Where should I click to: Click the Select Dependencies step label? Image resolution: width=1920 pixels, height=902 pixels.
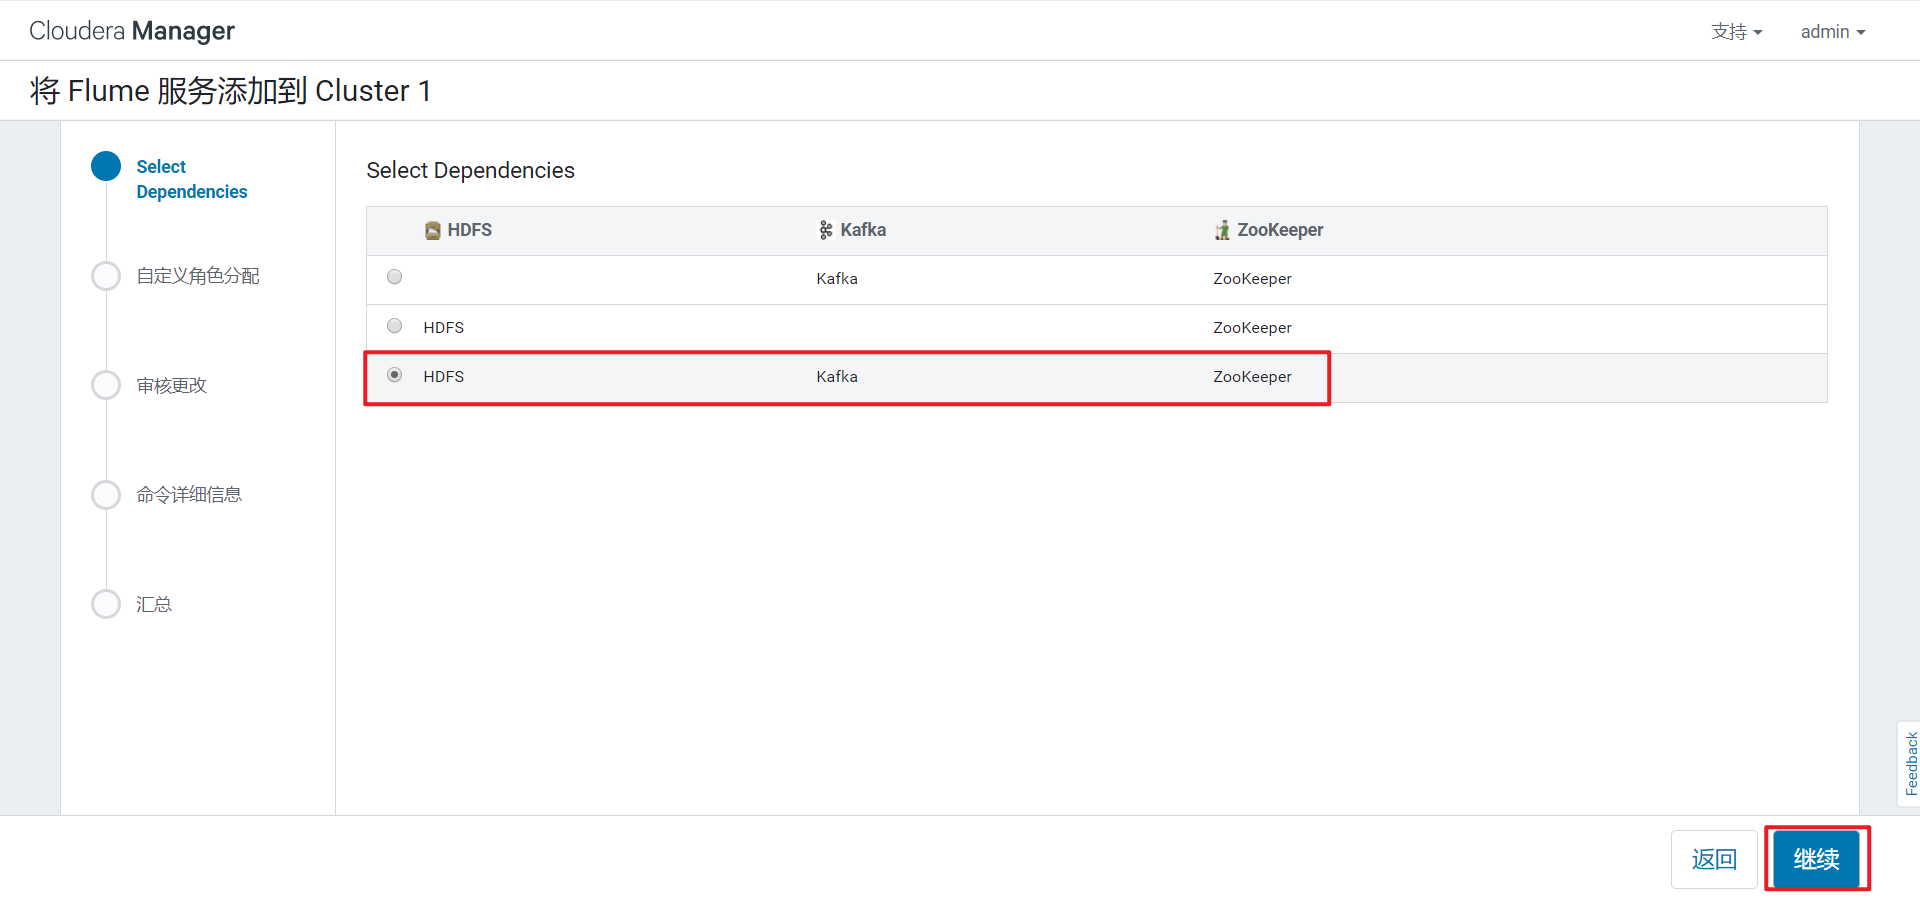[x=192, y=179]
